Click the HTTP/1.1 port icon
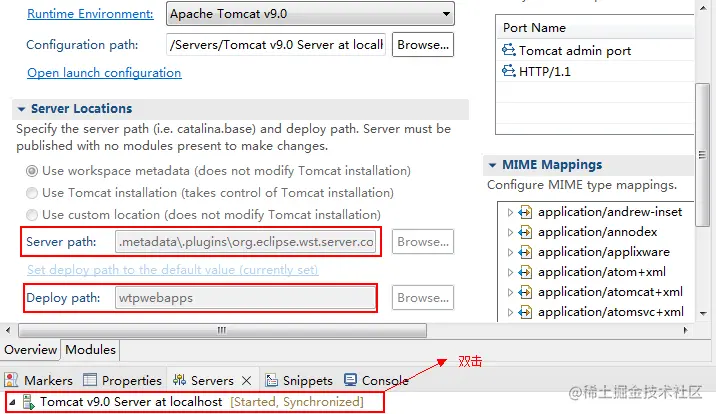Image resolution: width=716 pixels, height=414 pixels. click(509, 71)
